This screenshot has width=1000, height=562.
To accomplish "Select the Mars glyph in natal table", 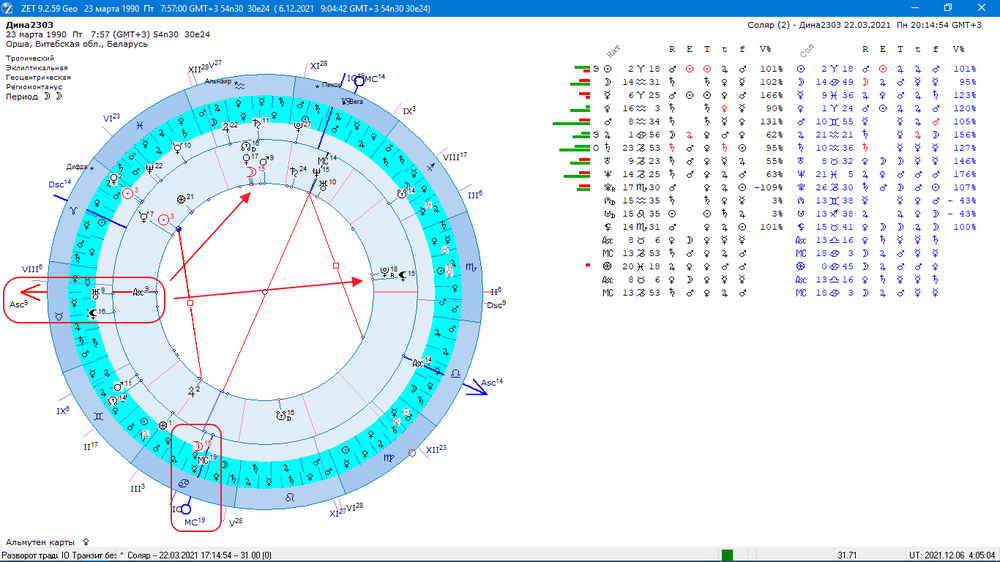I will tap(608, 122).
